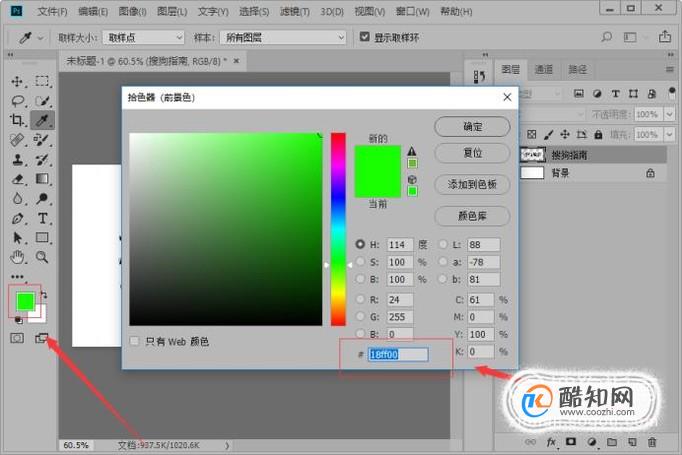Select the Zoom tool

point(42,257)
